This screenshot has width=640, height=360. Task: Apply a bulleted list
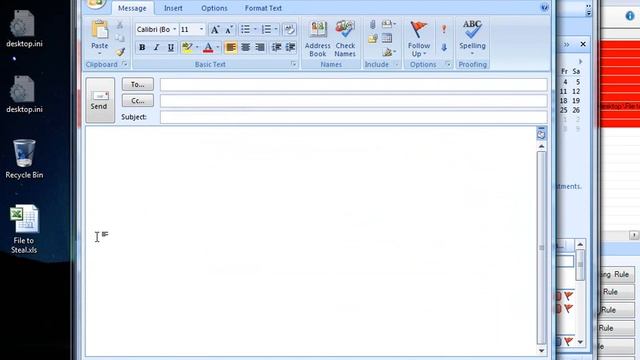[245, 29]
